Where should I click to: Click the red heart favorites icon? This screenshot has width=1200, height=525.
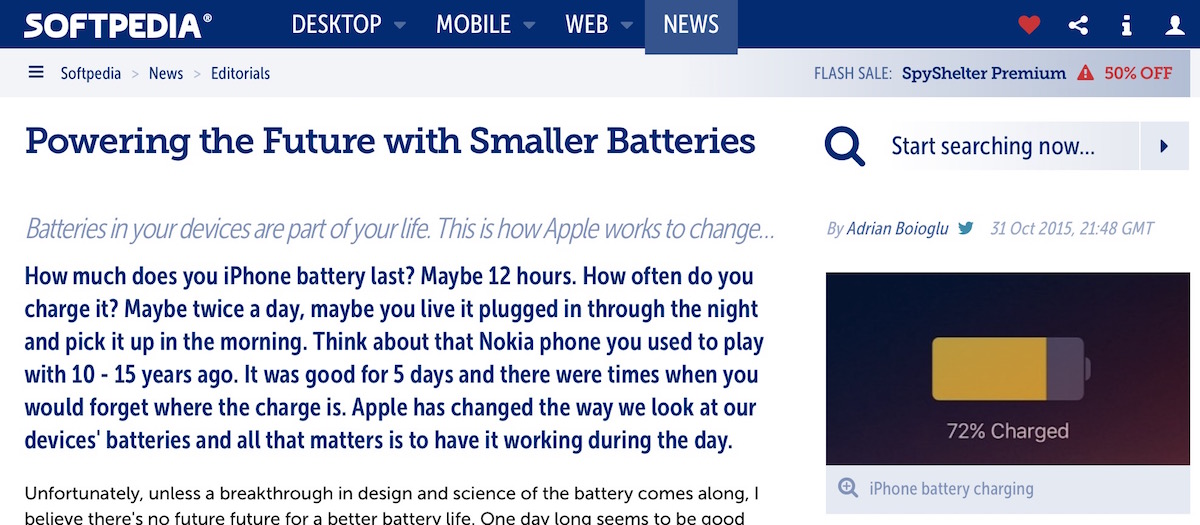1029,26
